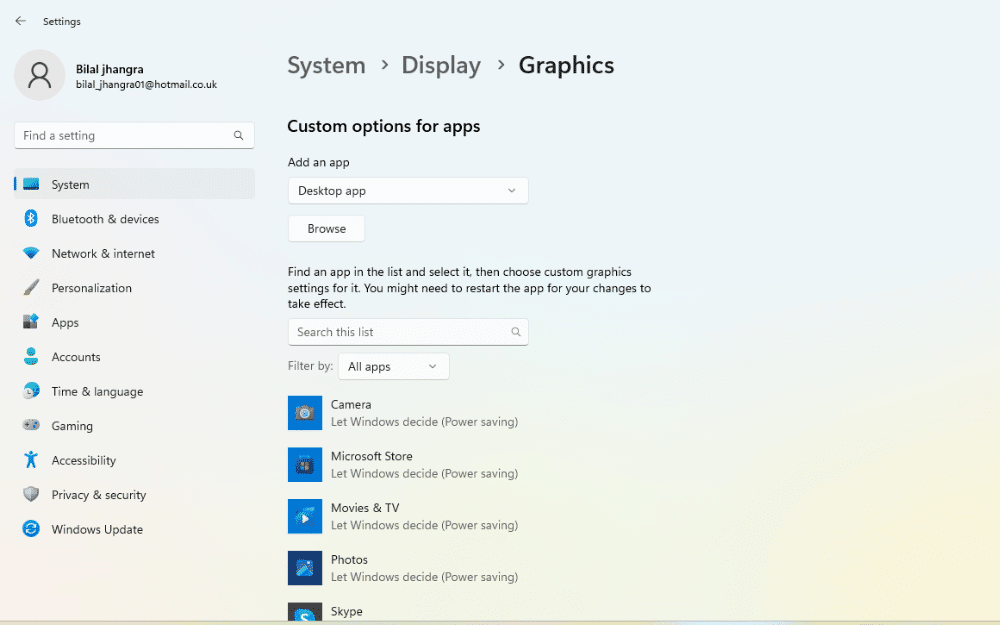Open Accounts settings category
Screen dimensions: 1000x625
135,357
